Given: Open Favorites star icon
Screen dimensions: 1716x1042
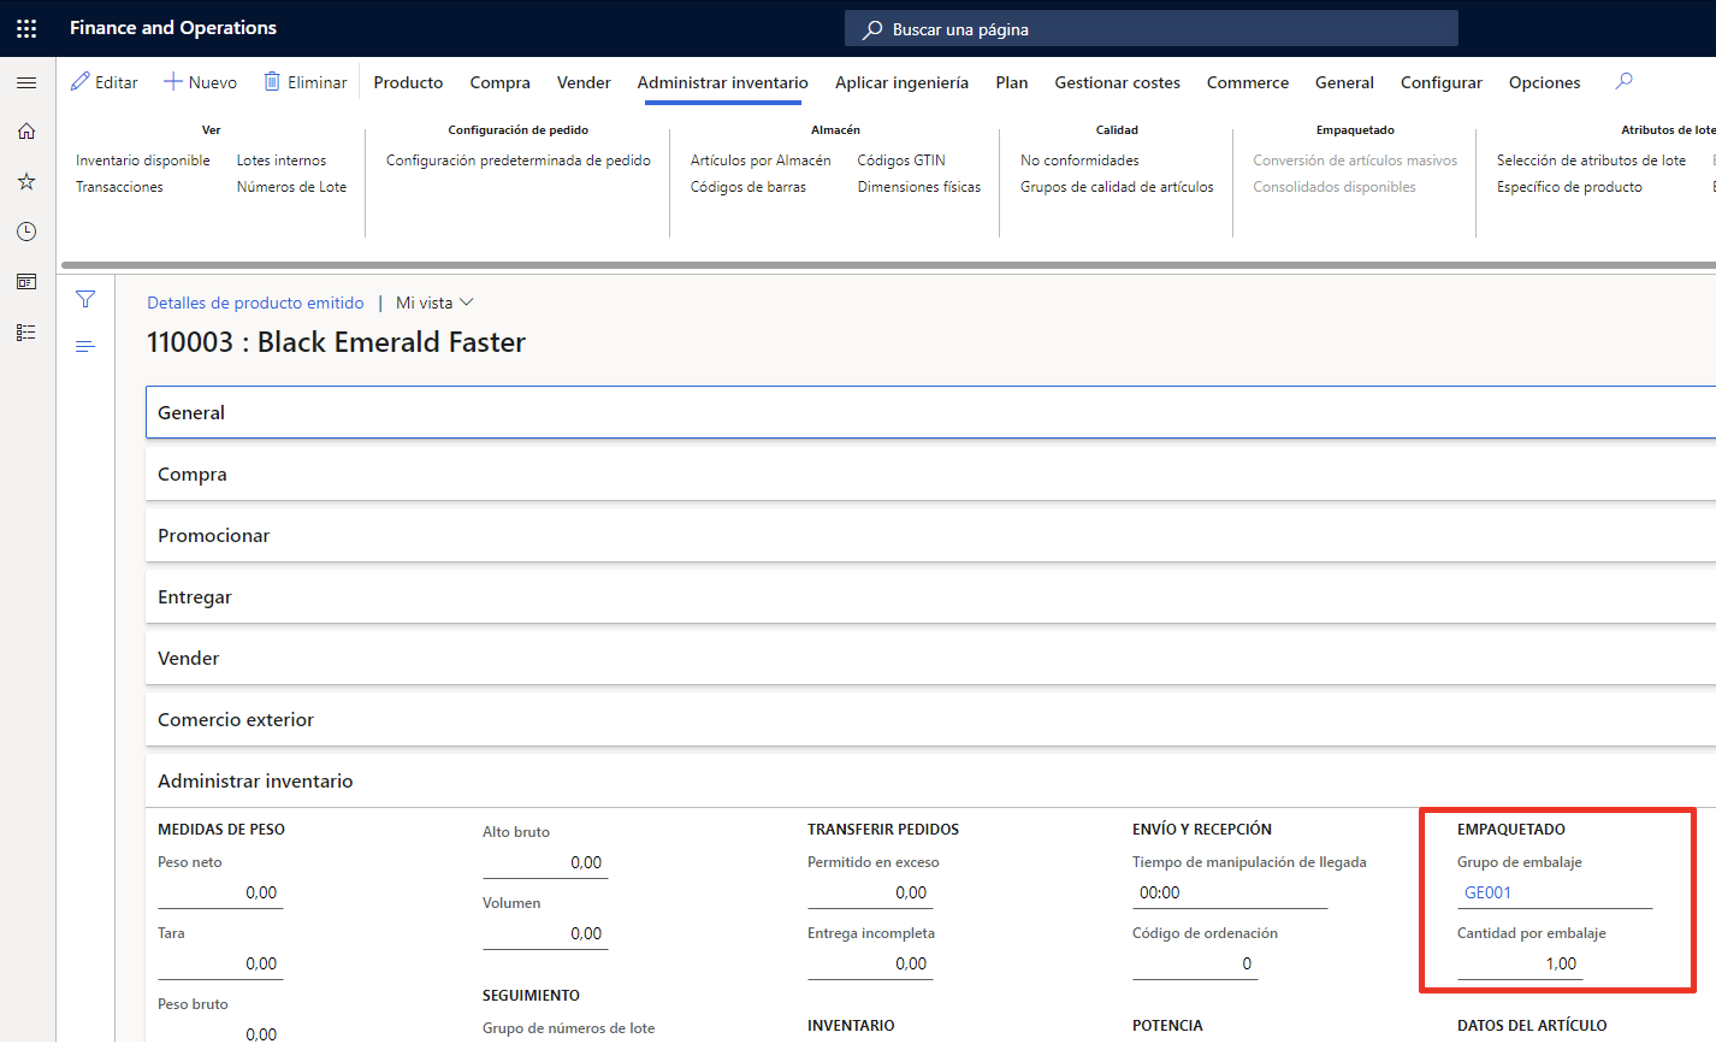Looking at the screenshot, I should tap(27, 181).
